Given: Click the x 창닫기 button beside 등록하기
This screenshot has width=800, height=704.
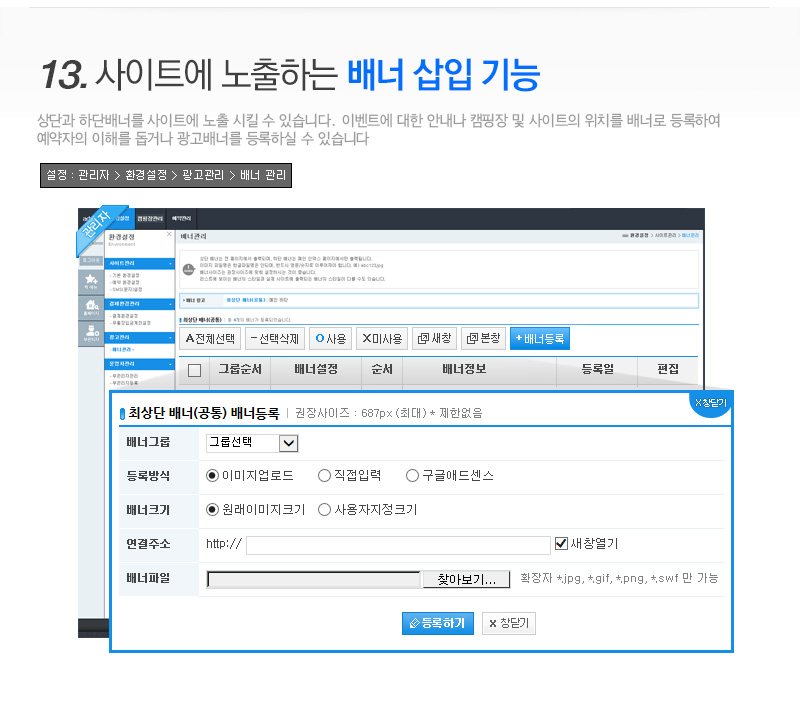Looking at the screenshot, I should coord(509,623).
